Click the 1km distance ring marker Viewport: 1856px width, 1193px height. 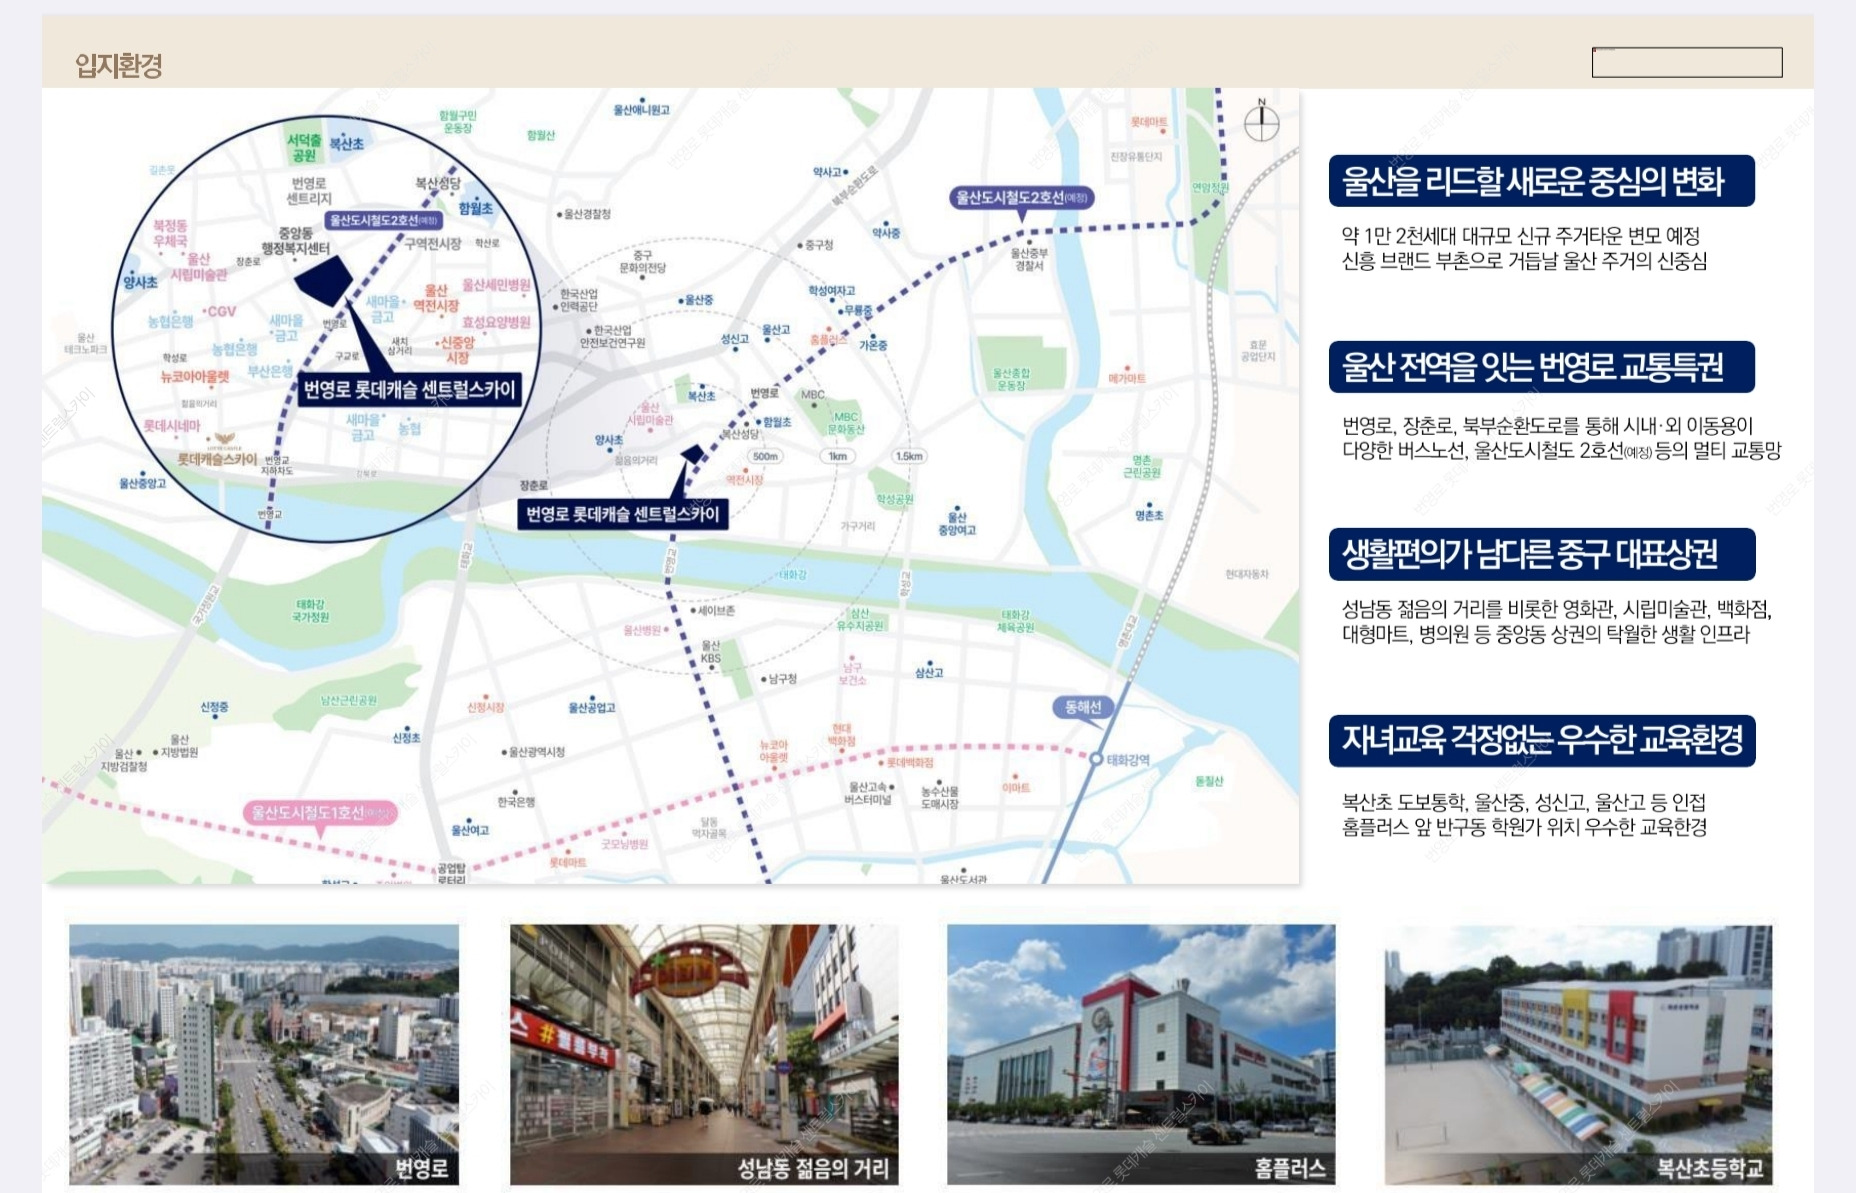tap(837, 456)
